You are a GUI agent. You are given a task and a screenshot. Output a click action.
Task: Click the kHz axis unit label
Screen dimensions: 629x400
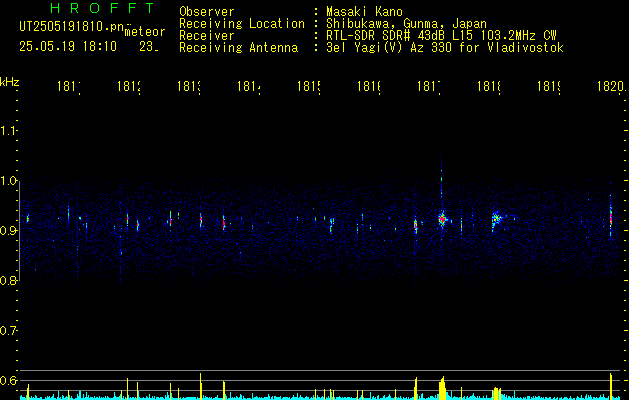9,82
